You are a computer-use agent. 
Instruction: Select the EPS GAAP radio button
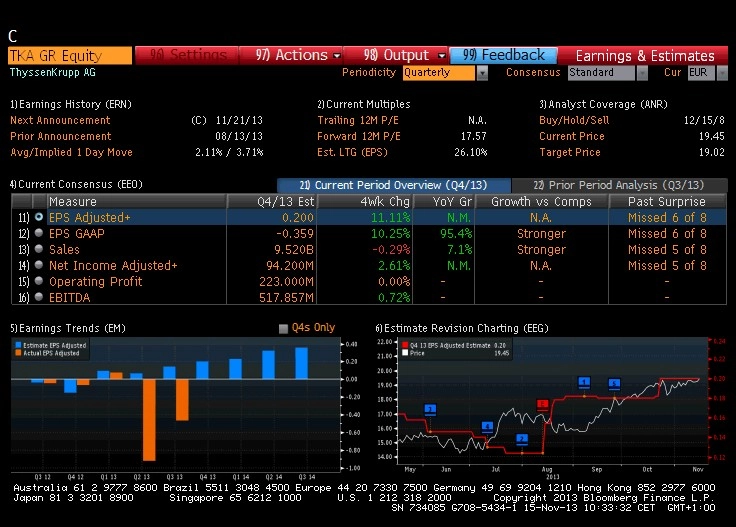[39, 233]
